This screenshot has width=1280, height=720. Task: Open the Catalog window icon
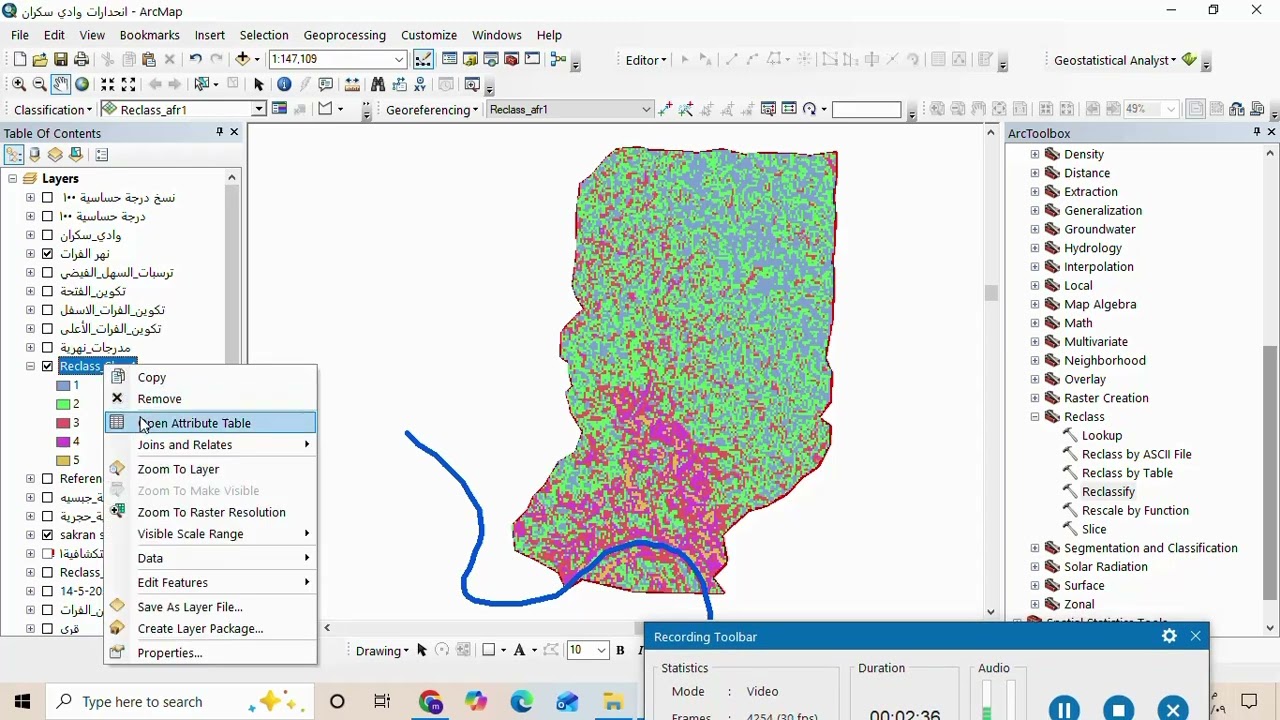[x=471, y=59]
